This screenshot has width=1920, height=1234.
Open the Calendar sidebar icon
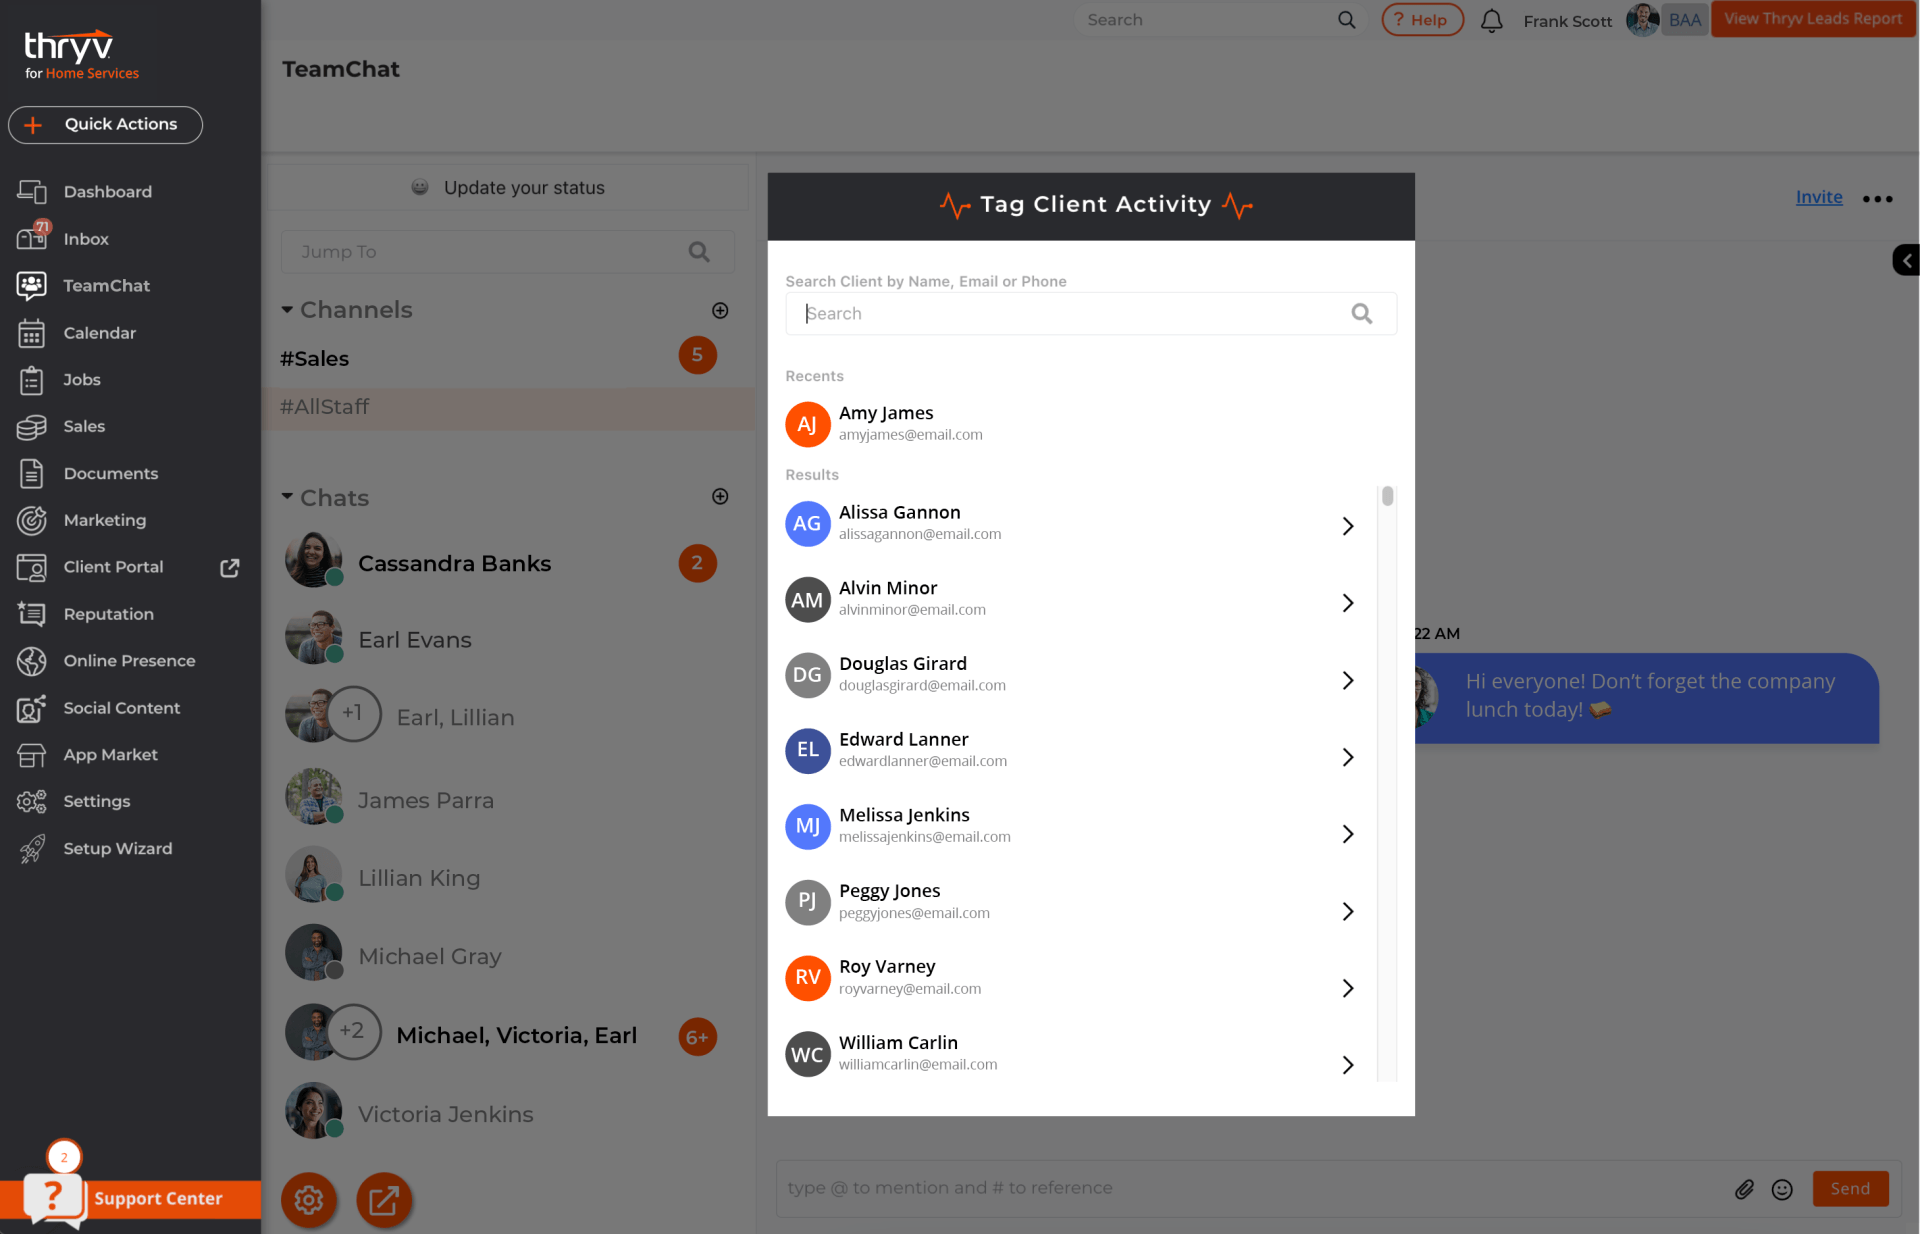click(x=32, y=333)
